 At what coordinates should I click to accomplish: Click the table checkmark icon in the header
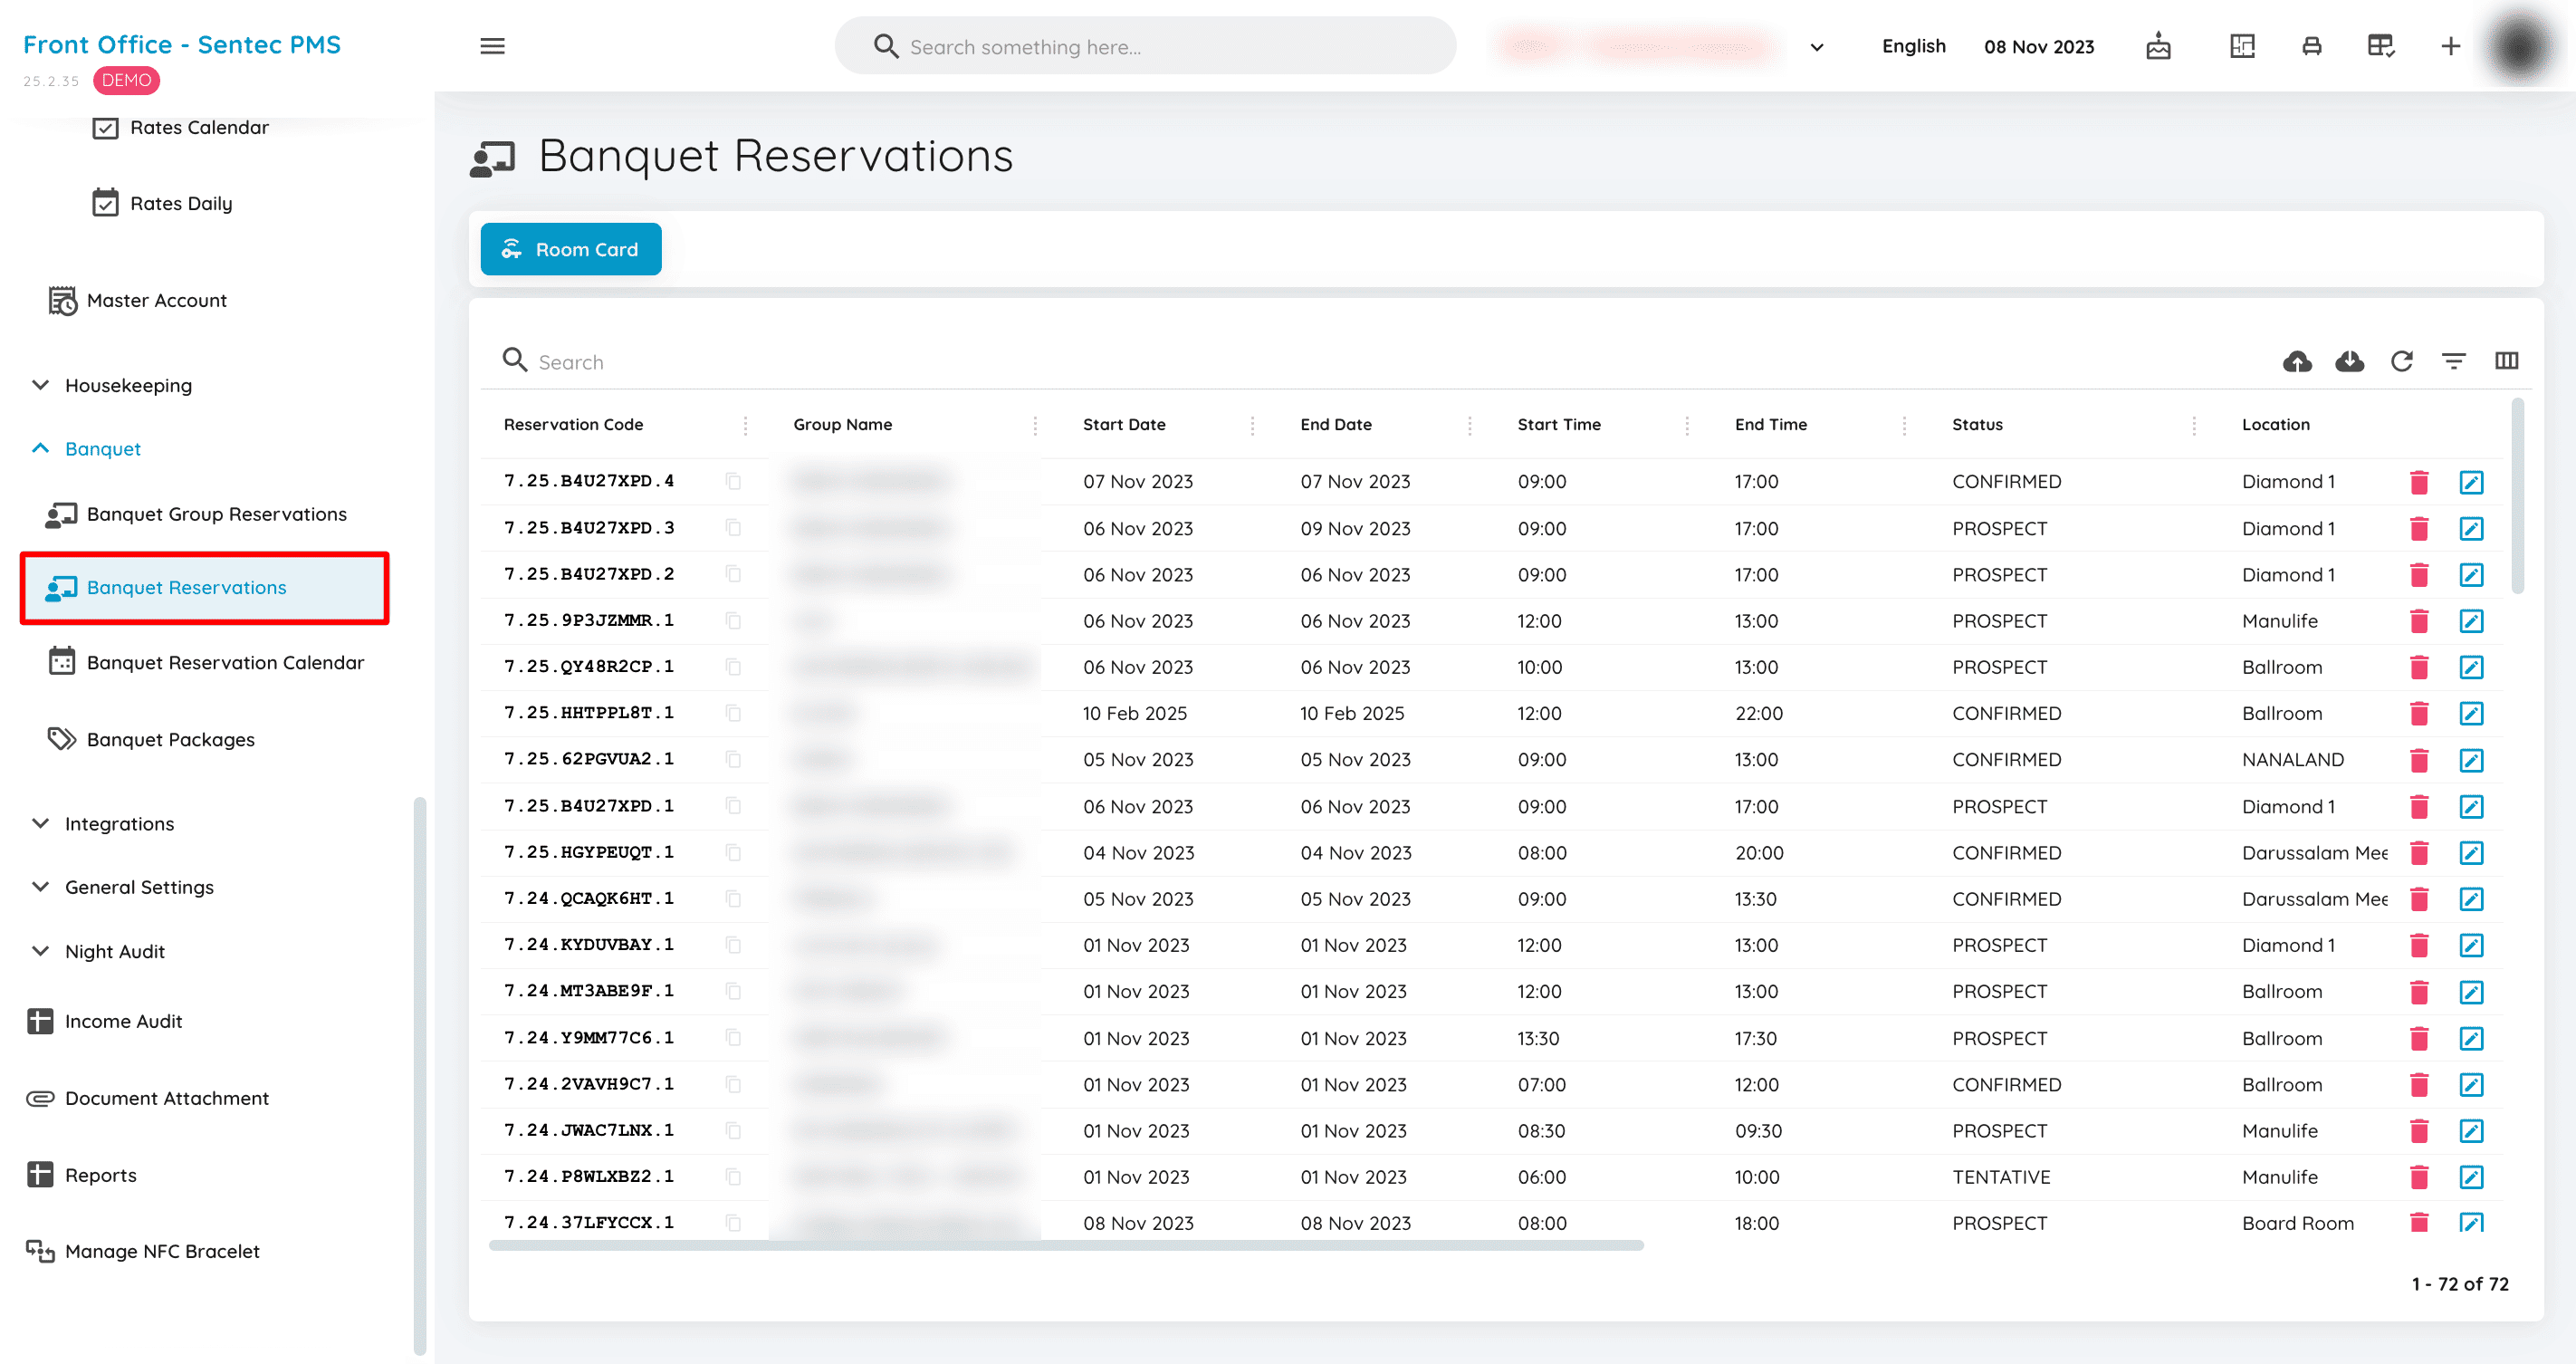point(2380,46)
